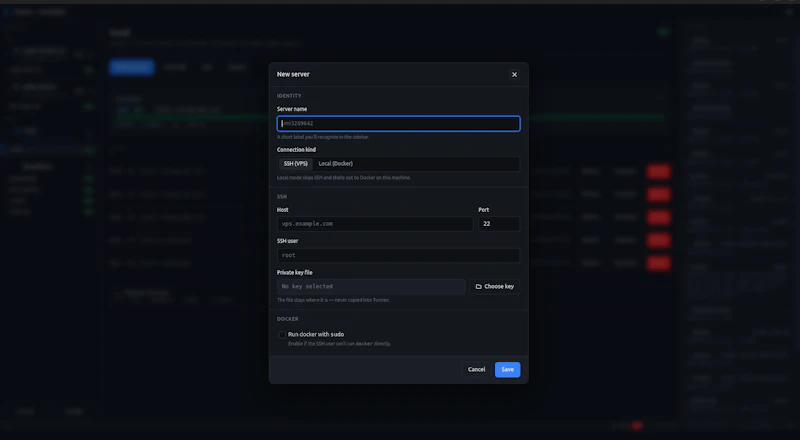Viewport: 800px width, 440px height.
Task: Select the SSH (VPS) connection kind
Action: click(296, 164)
